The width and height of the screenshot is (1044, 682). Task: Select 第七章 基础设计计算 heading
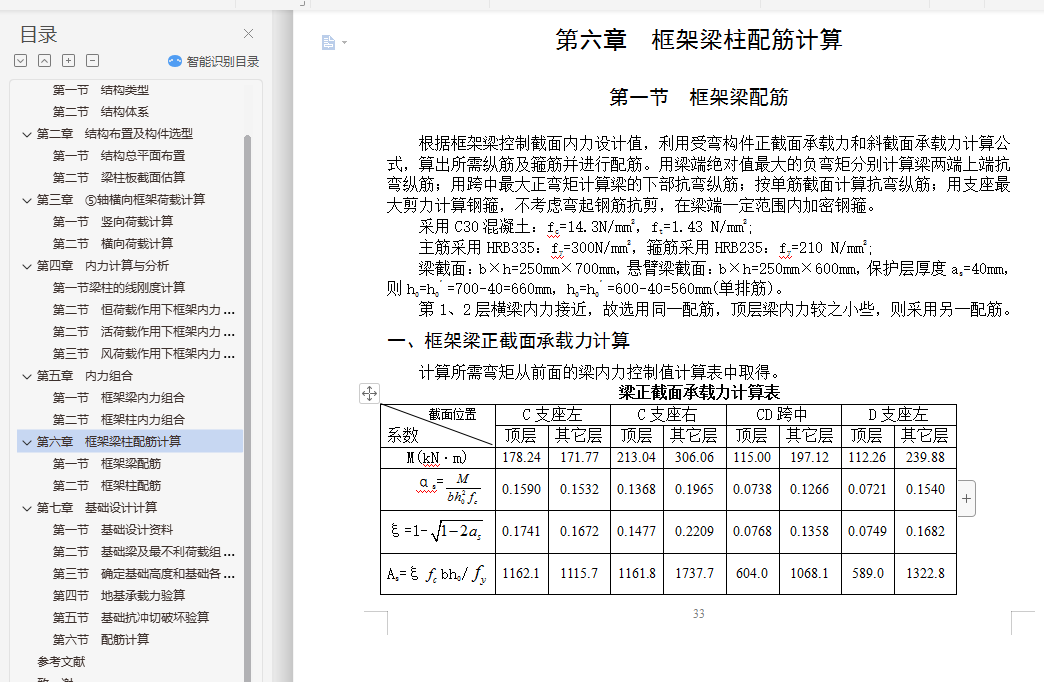pyautogui.click(x=97, y=508)
